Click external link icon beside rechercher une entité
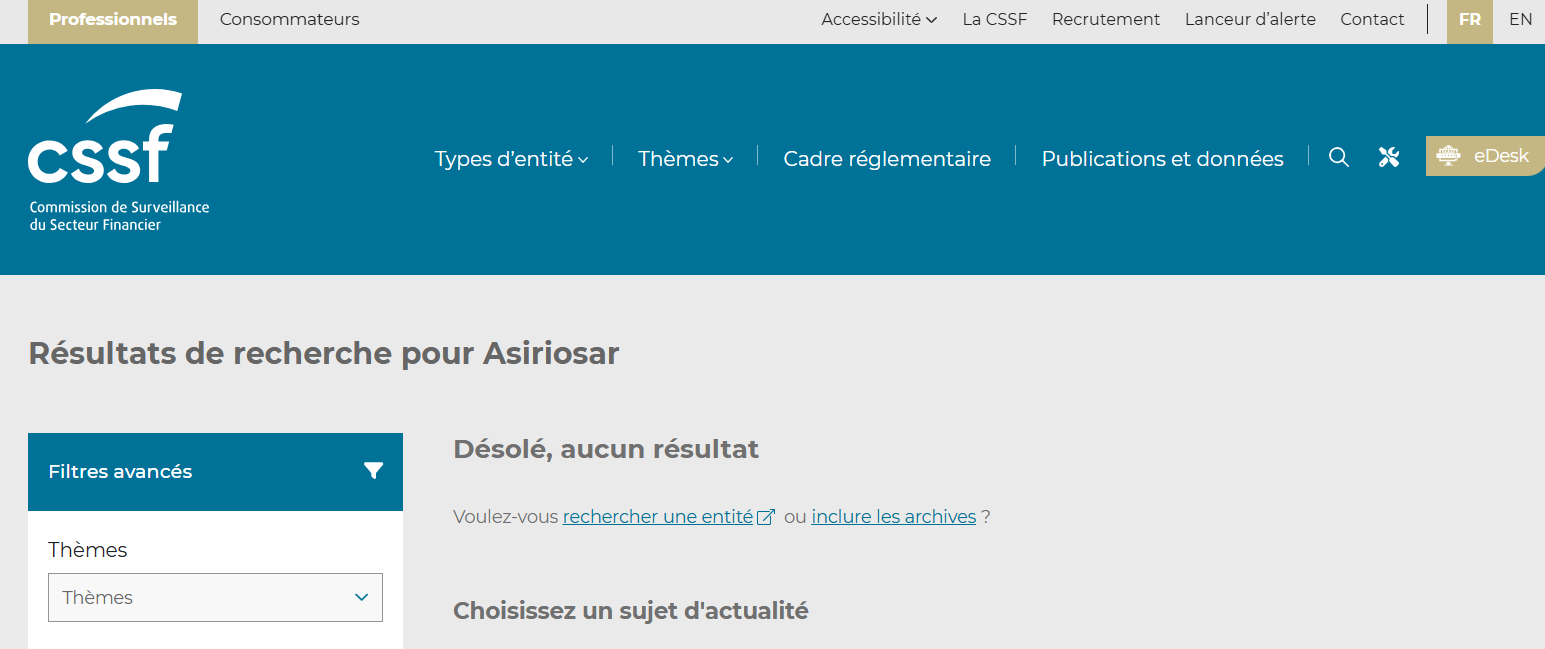The height and width of the screenshot is (649, 1545). [766, 517]
